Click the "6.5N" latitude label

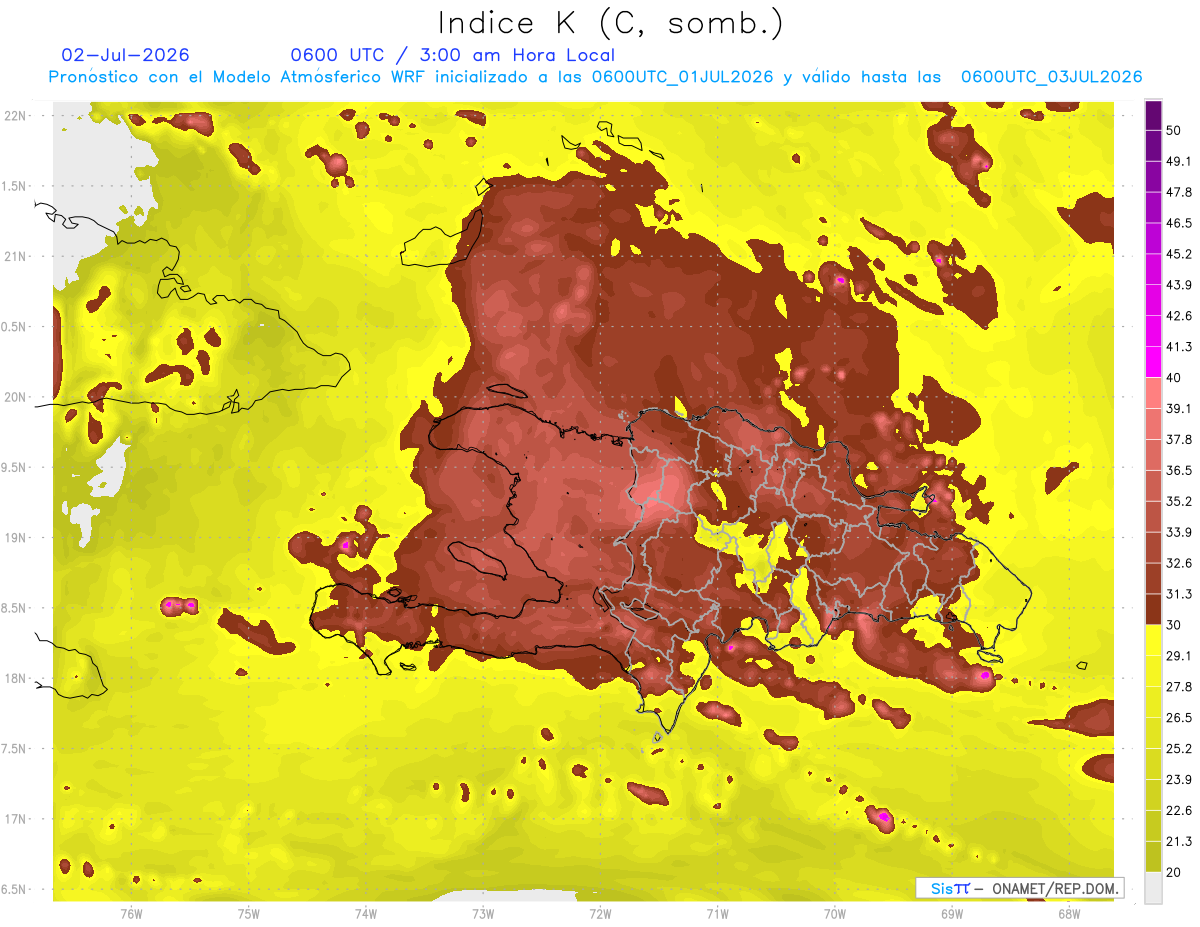pos(14,890)
